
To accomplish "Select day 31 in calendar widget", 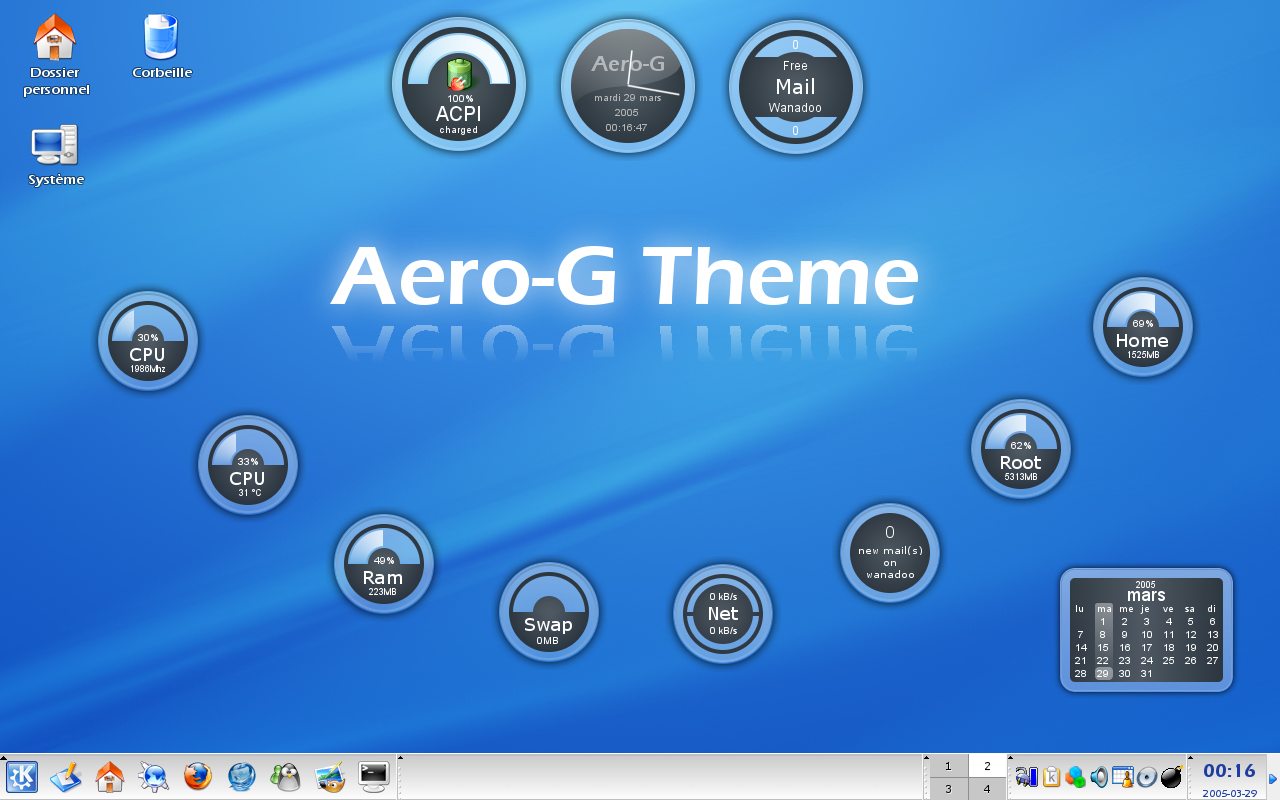I will pos(1146,674).
